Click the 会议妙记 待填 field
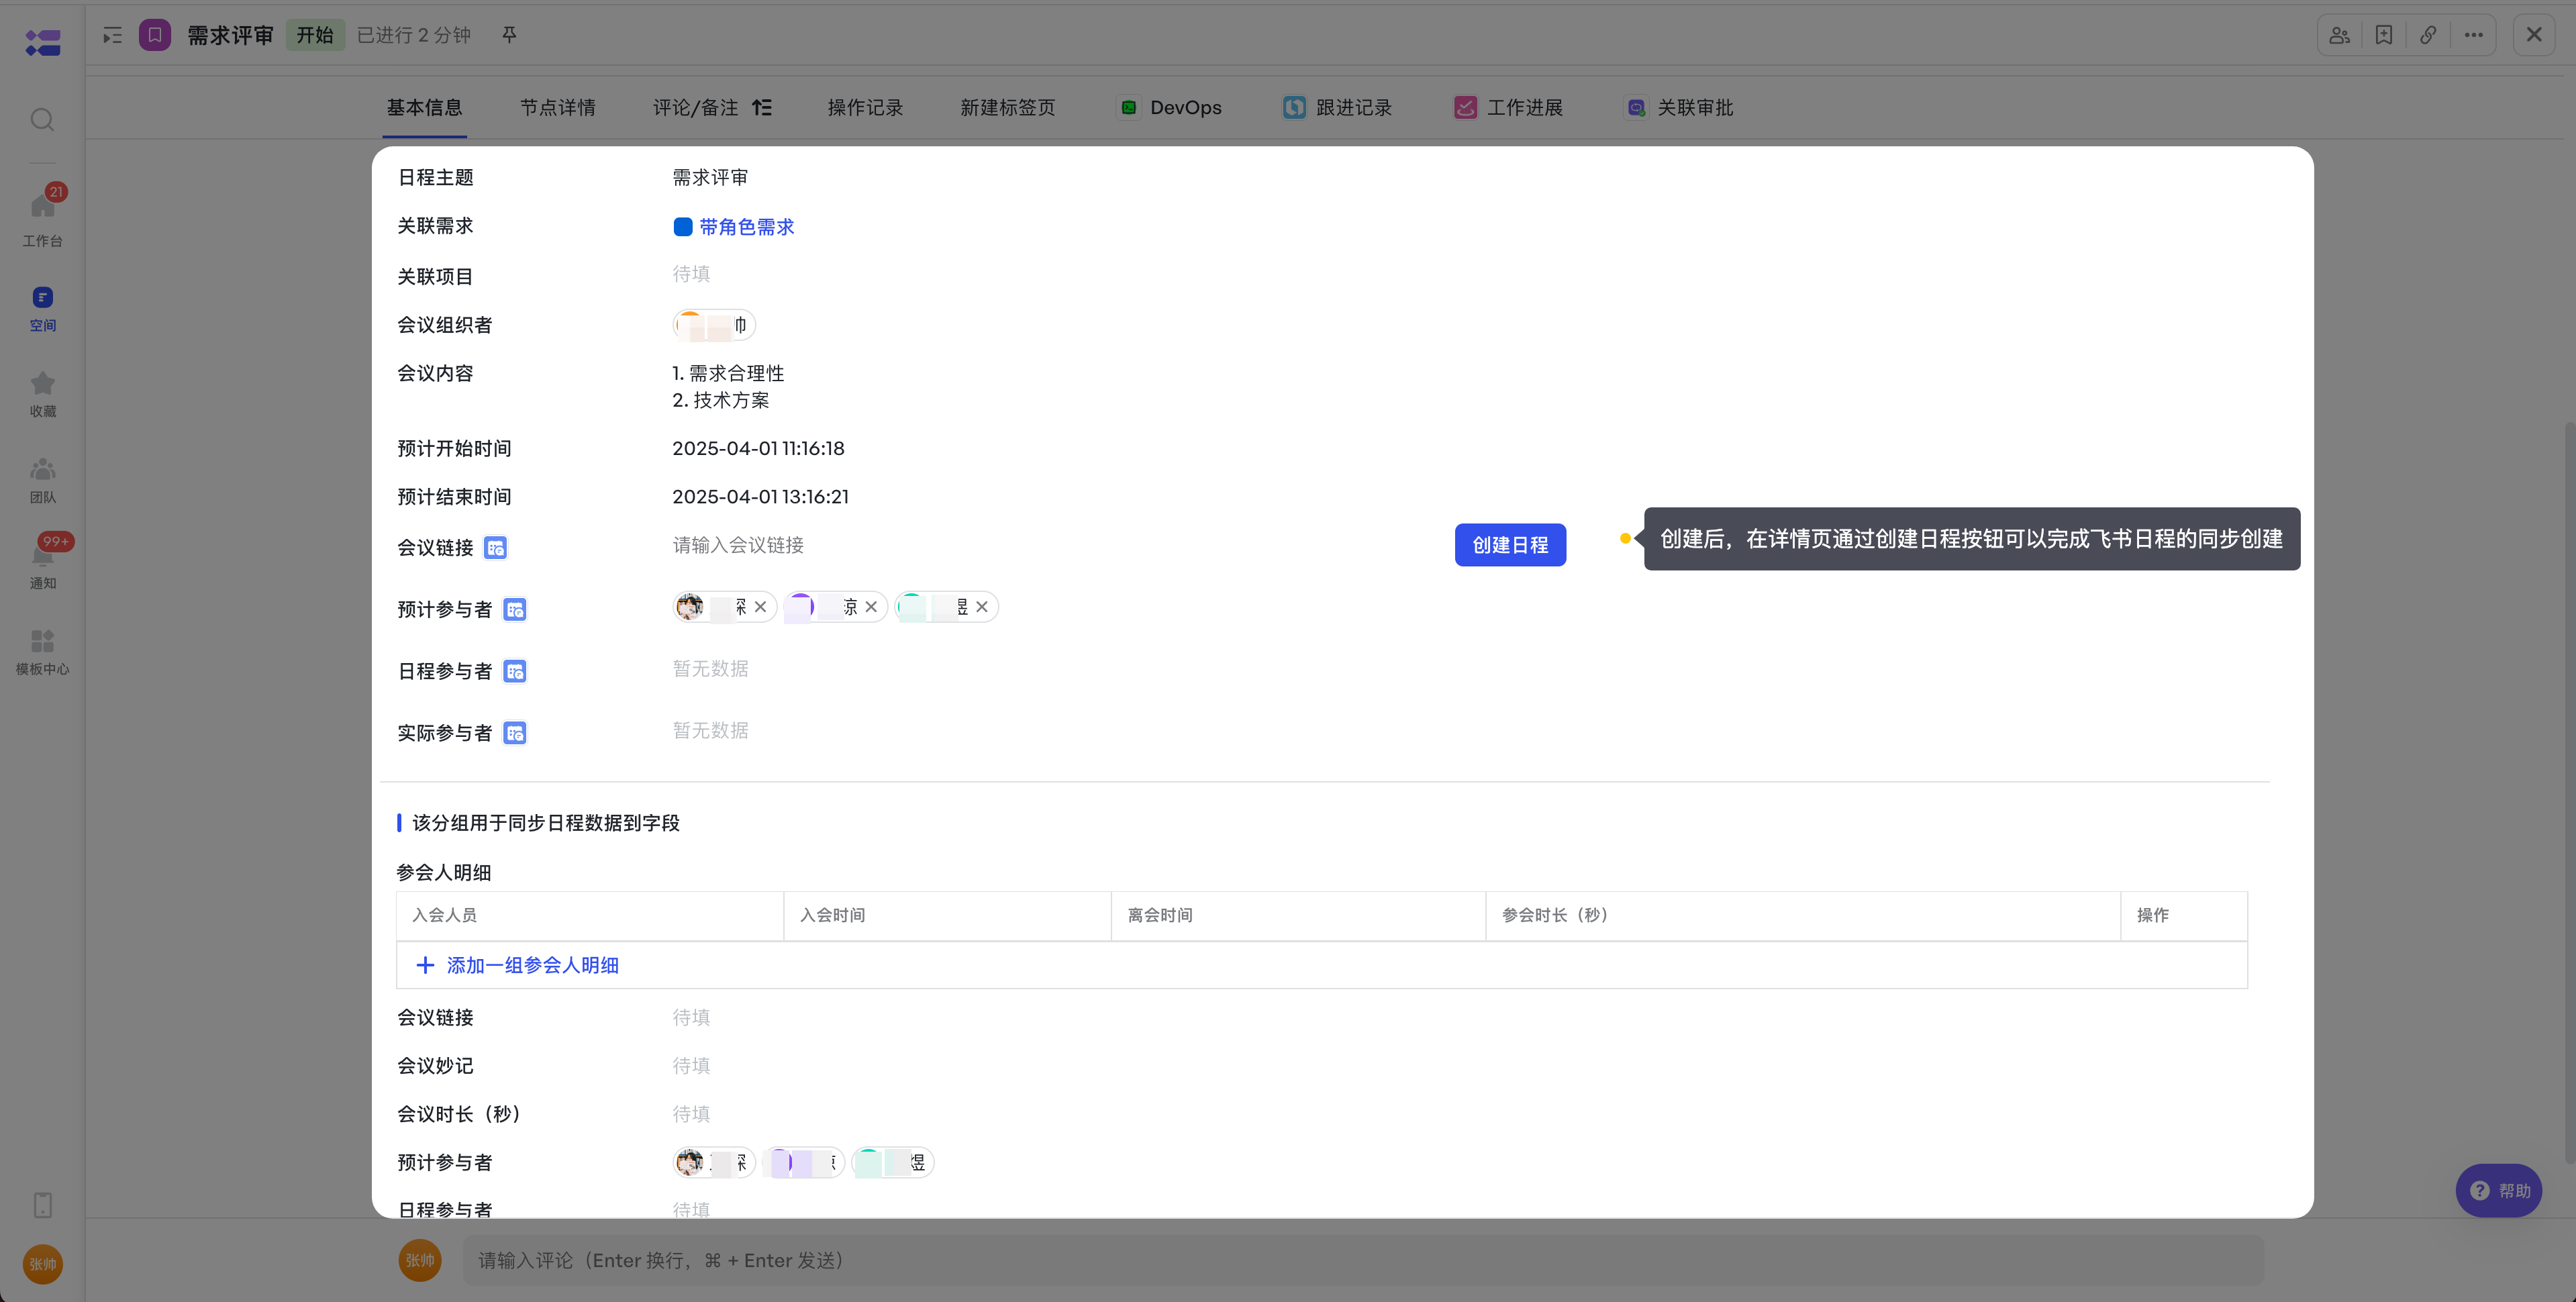Image resolution: width=2576 pixels, height=1302 pixels. [691, 1066]
